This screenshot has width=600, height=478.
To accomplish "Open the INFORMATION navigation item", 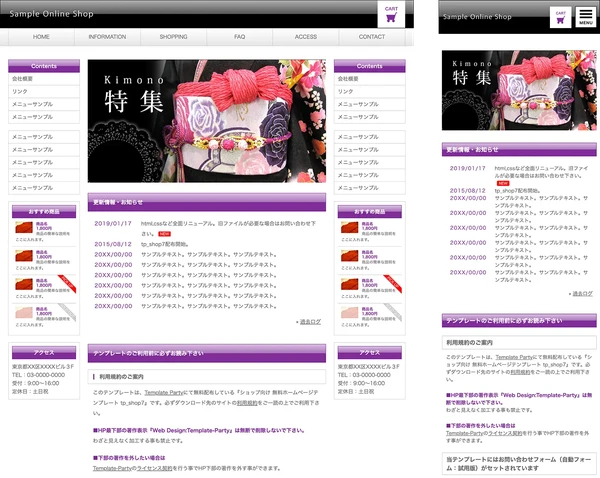I will tap(107, 37).
